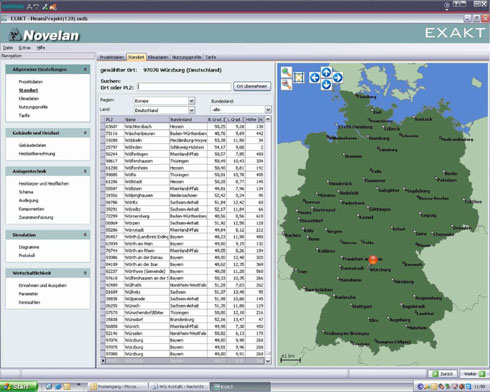Open the Windows Start menu

18,387
